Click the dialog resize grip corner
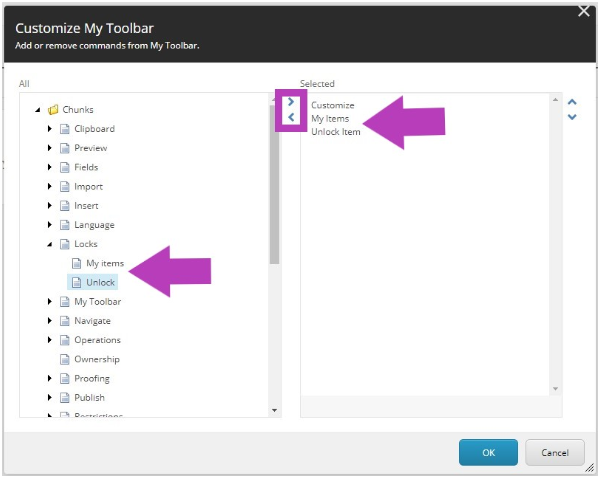Viewport: 599px width, 478px height. pos(590,467)
